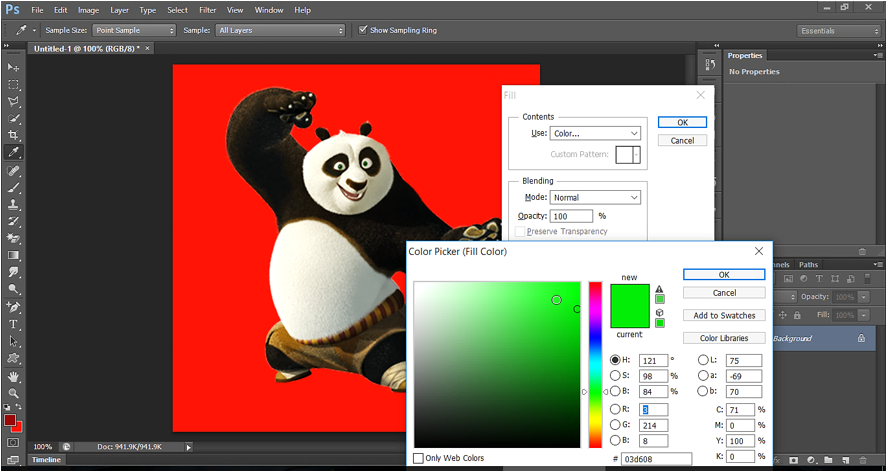Select the Quick Selection tool

tap(13, 119)
